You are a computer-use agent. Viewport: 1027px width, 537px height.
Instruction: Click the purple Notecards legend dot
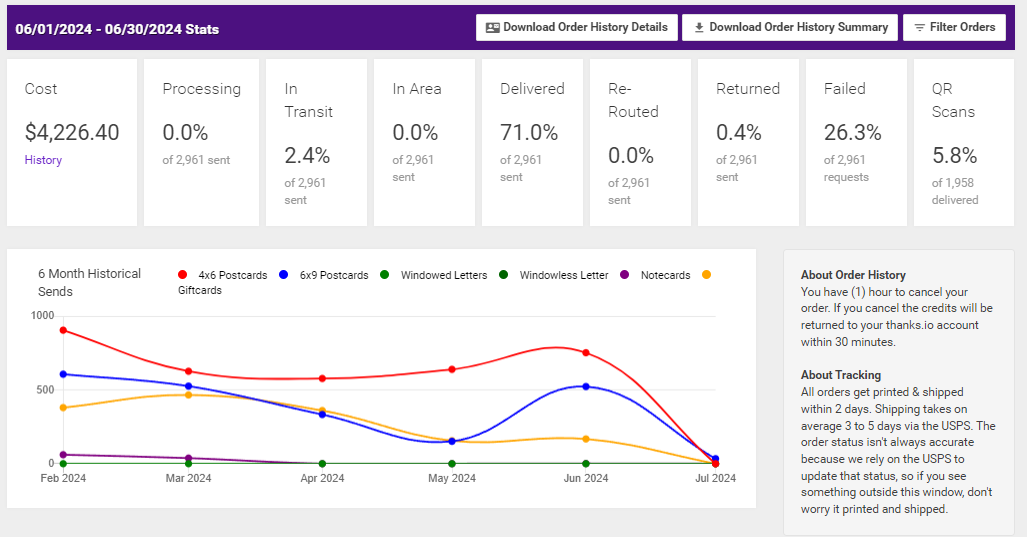pos(626,275)
